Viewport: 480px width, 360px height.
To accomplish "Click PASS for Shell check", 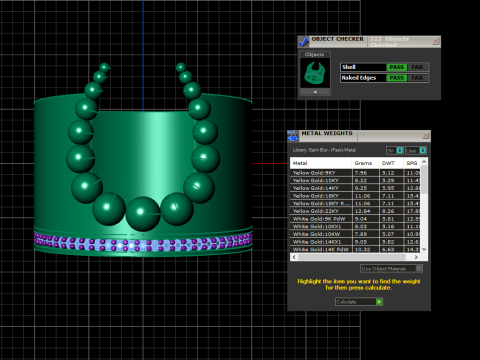I will 397,67.
